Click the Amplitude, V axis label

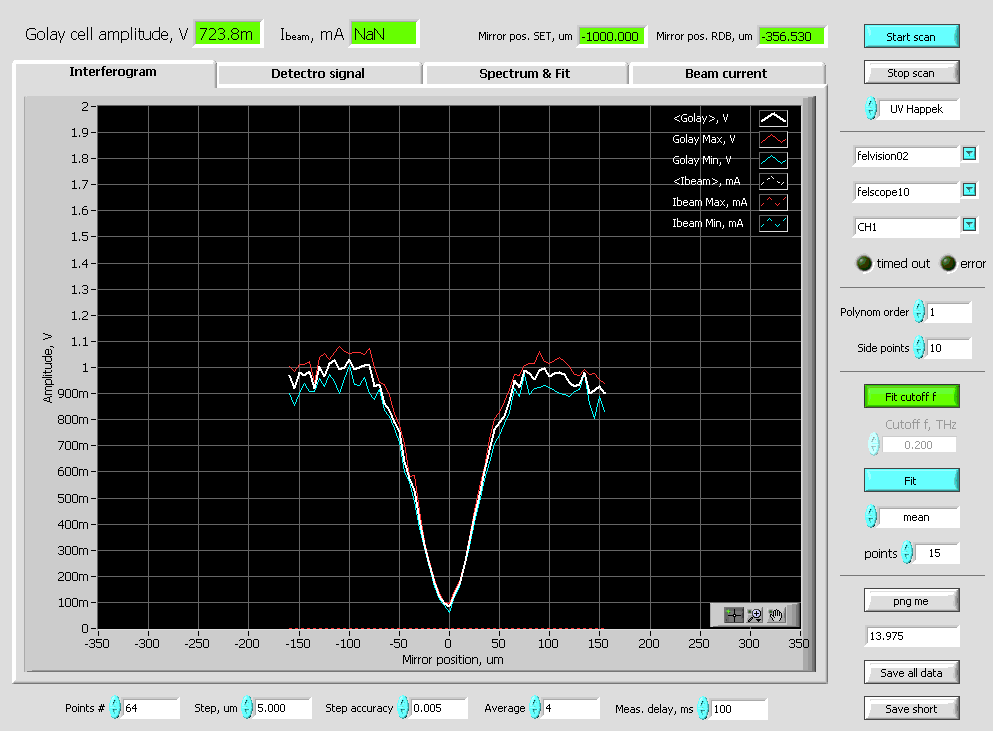tap(47, 368)
